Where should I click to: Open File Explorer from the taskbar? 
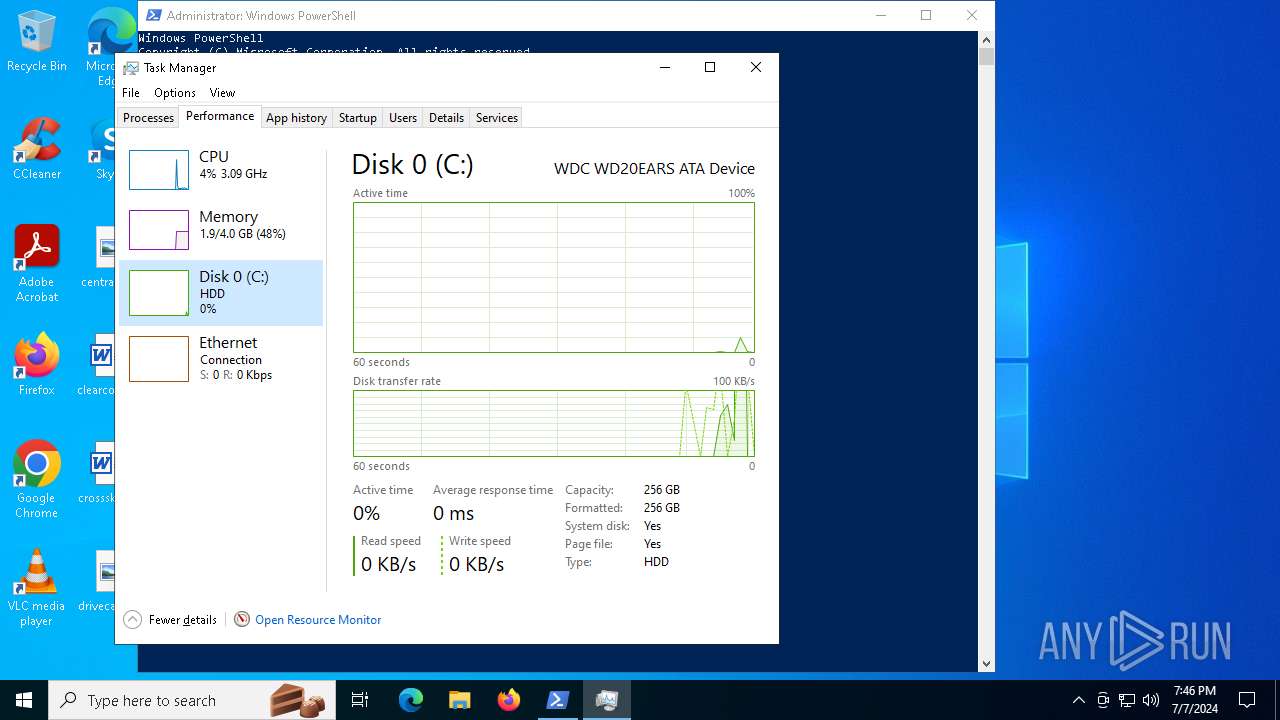pyautogui.click(x=459, y=700)
